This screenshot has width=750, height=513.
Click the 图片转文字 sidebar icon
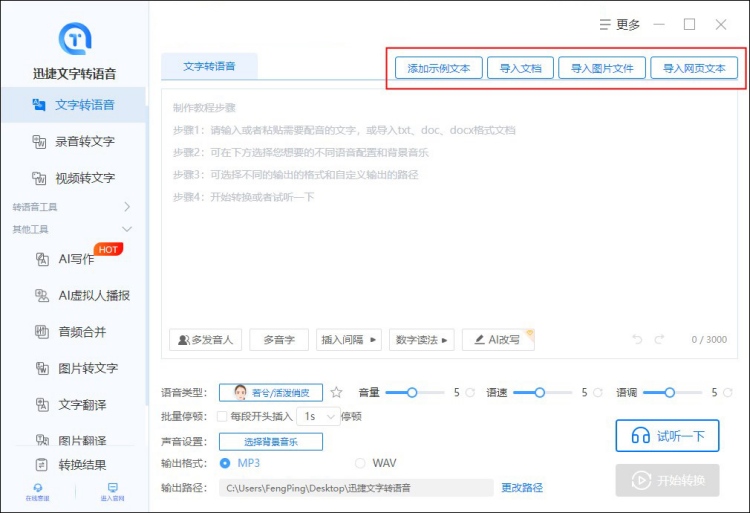tap(42, 368)
